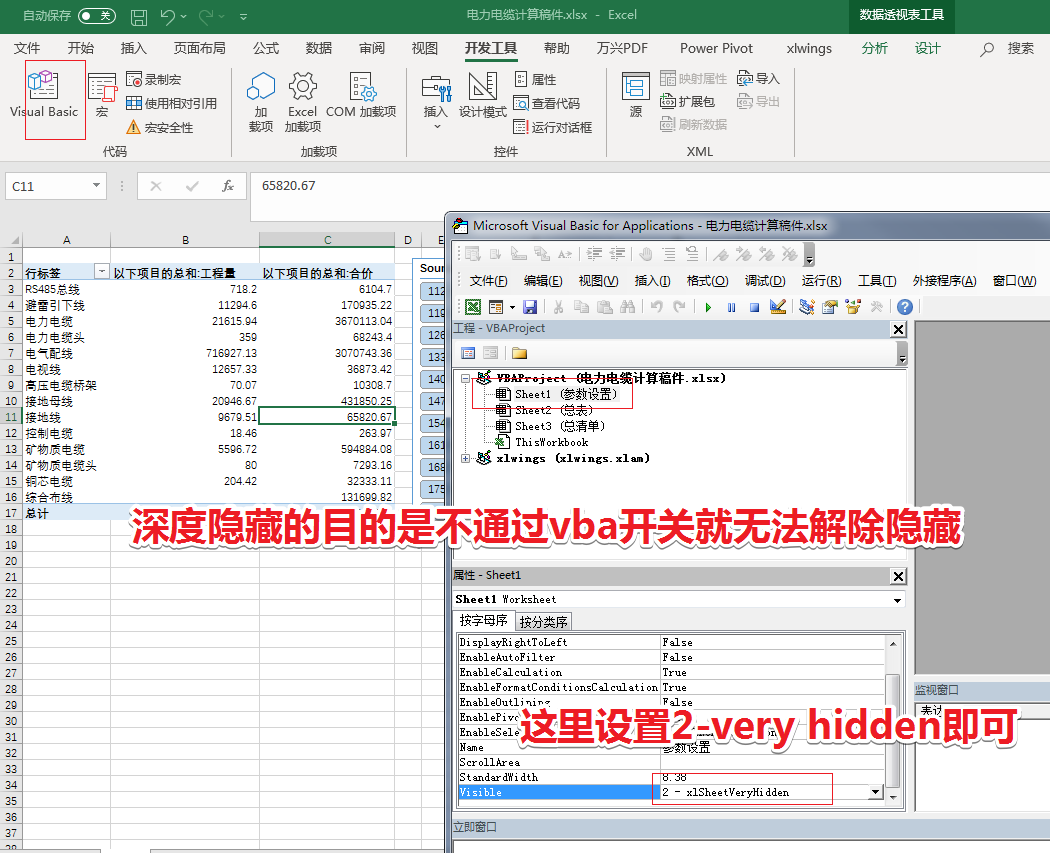Open the 加载项 add-ins hexagon button

[x=260, y=102]
